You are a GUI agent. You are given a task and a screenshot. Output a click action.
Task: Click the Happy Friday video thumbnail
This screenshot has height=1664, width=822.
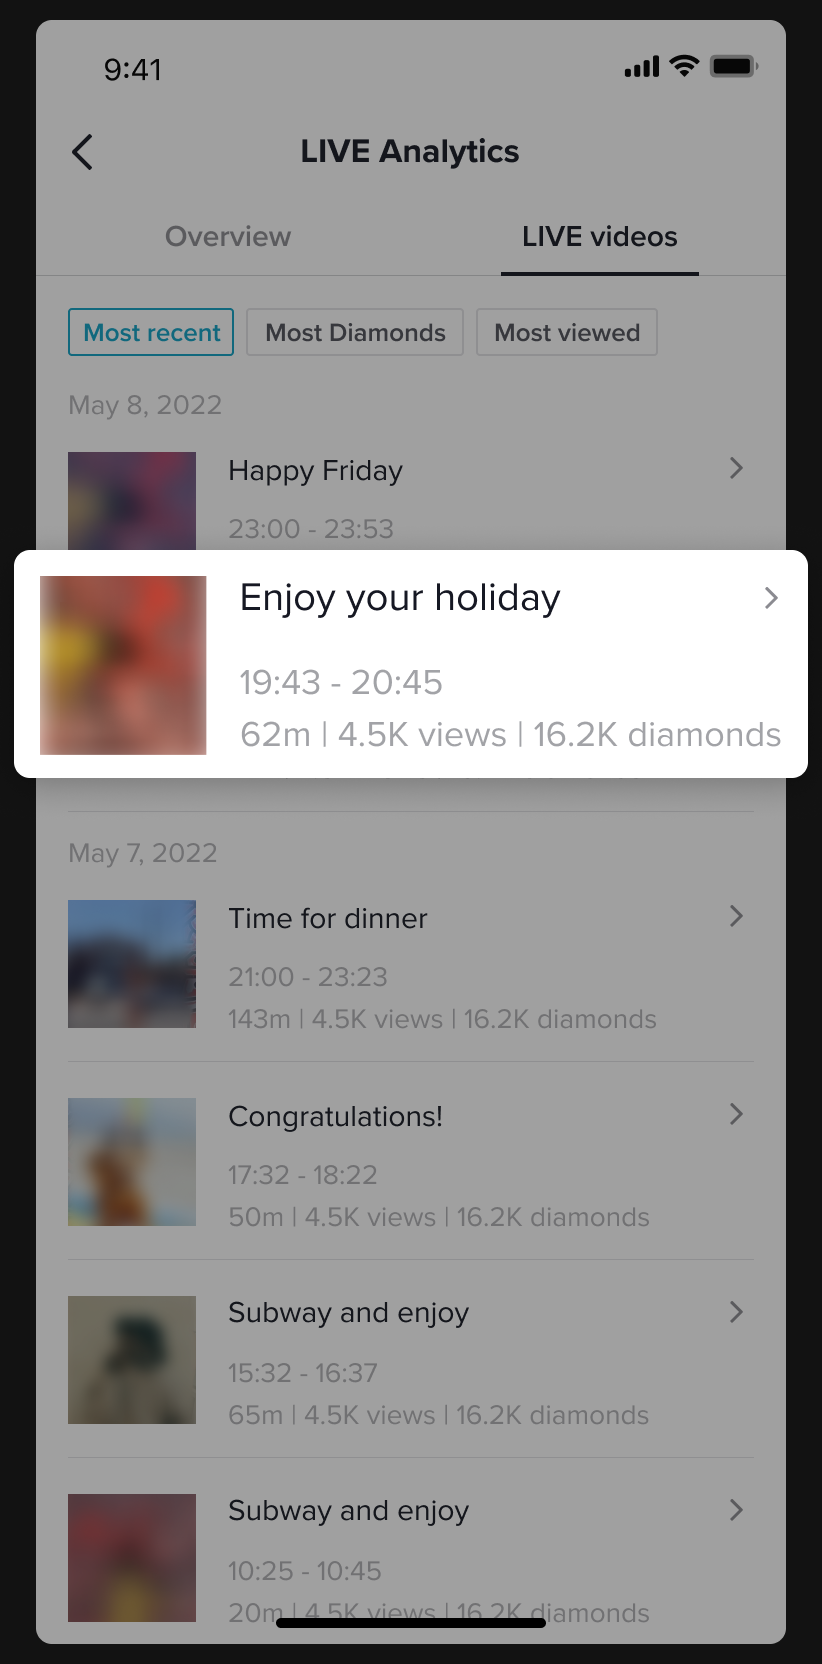[x=132, y=500]
